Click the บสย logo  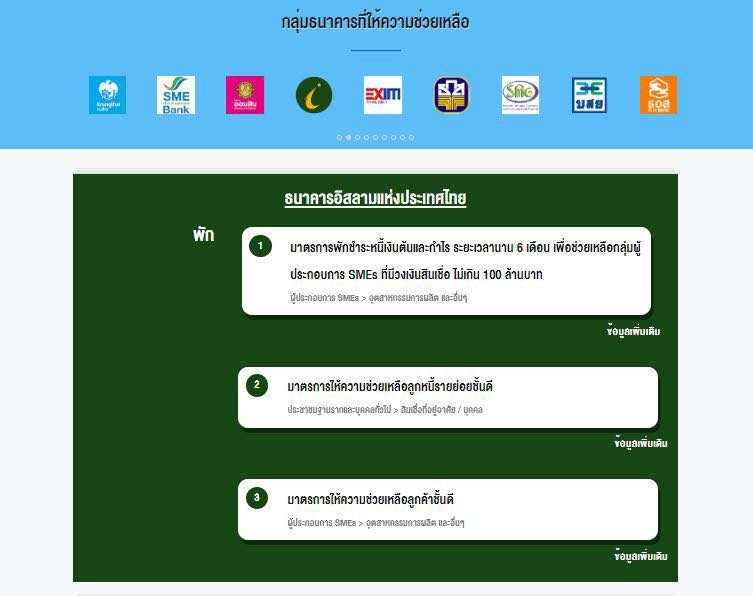pyautogui.click(x=589, y=95)
